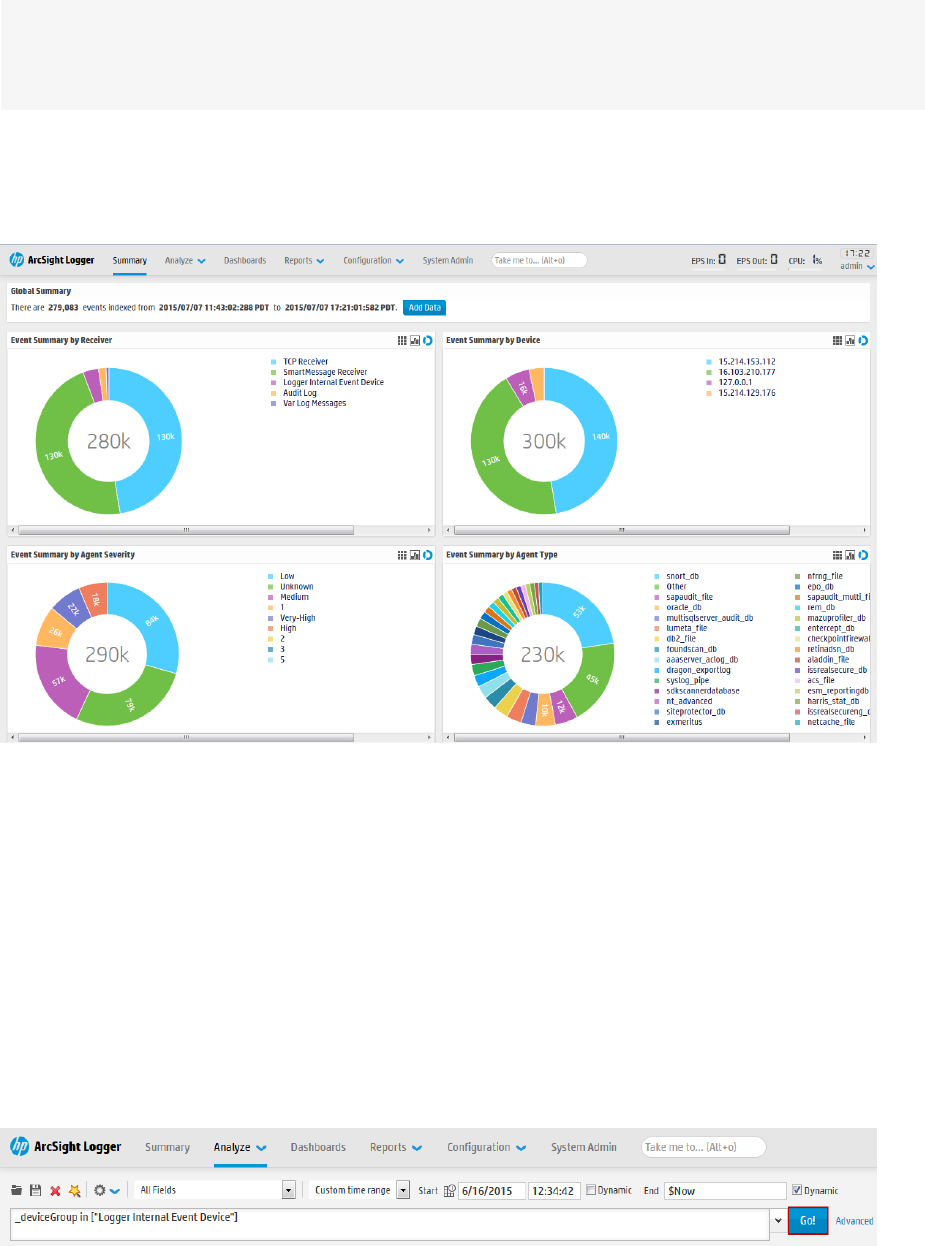This screenshot has width=925, height=1246.
Task: Go to Summary from the search page header
Action: (x=167, y=1147)
